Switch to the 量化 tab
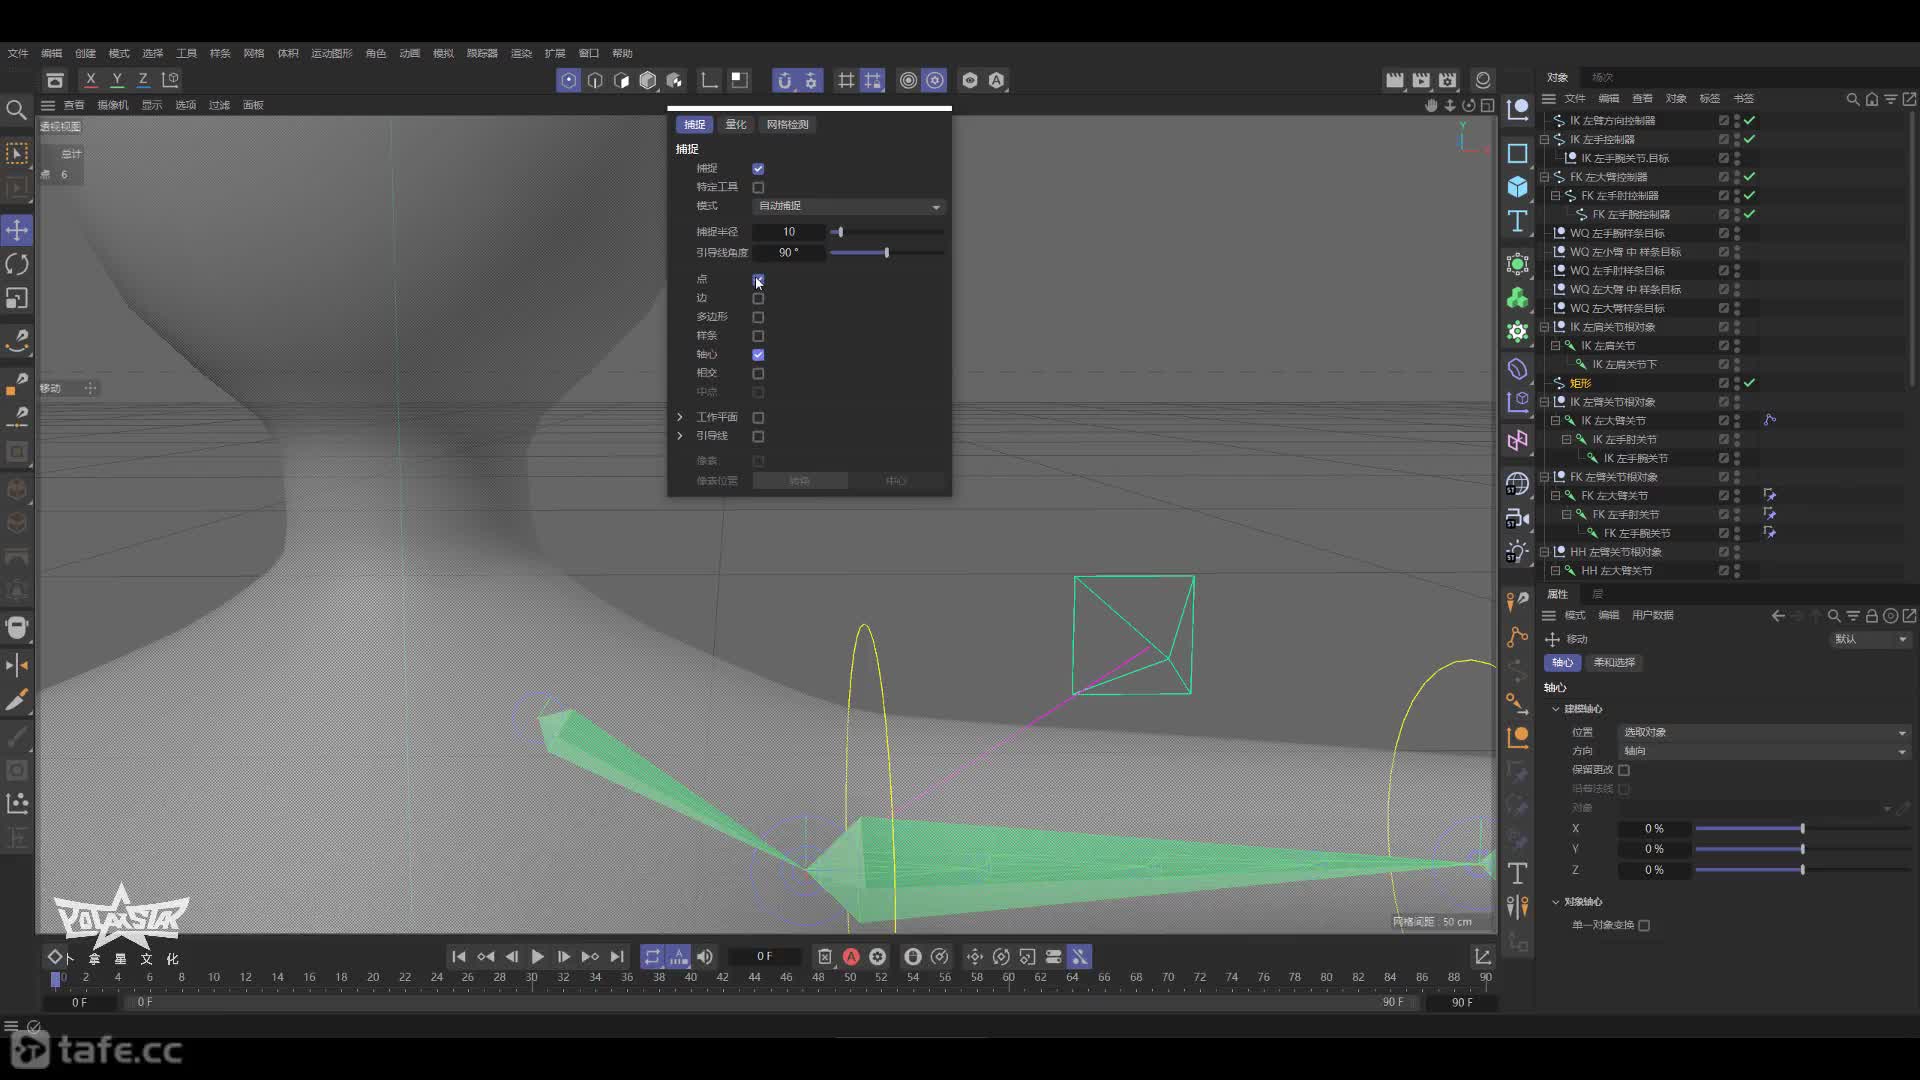This screenshot has width=1920, height=1080. 736,124
